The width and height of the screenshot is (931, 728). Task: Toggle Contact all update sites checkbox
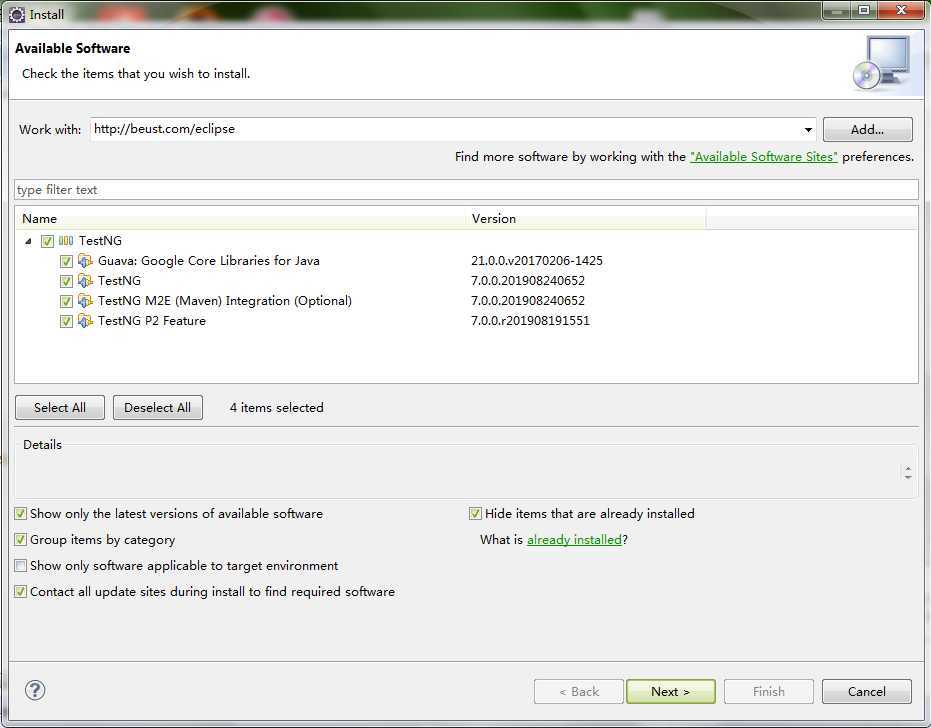click(21, 592)
